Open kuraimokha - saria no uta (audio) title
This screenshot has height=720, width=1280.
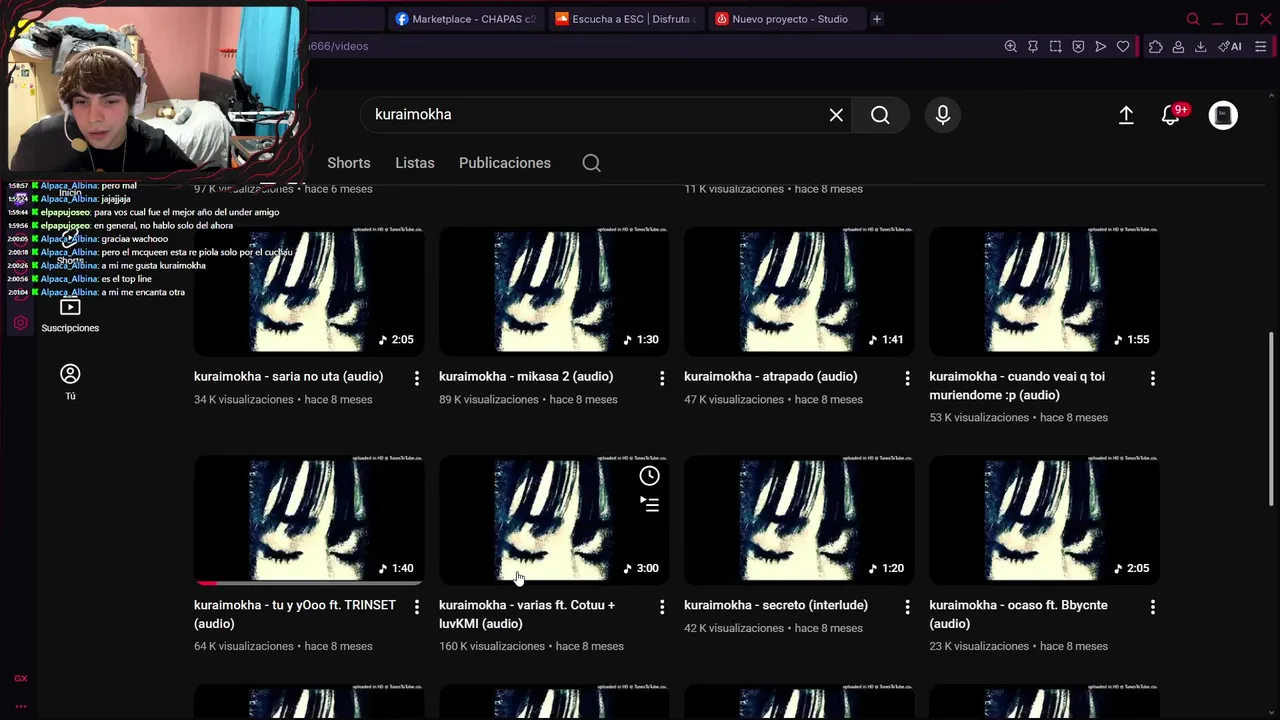[x=289, y=377]
